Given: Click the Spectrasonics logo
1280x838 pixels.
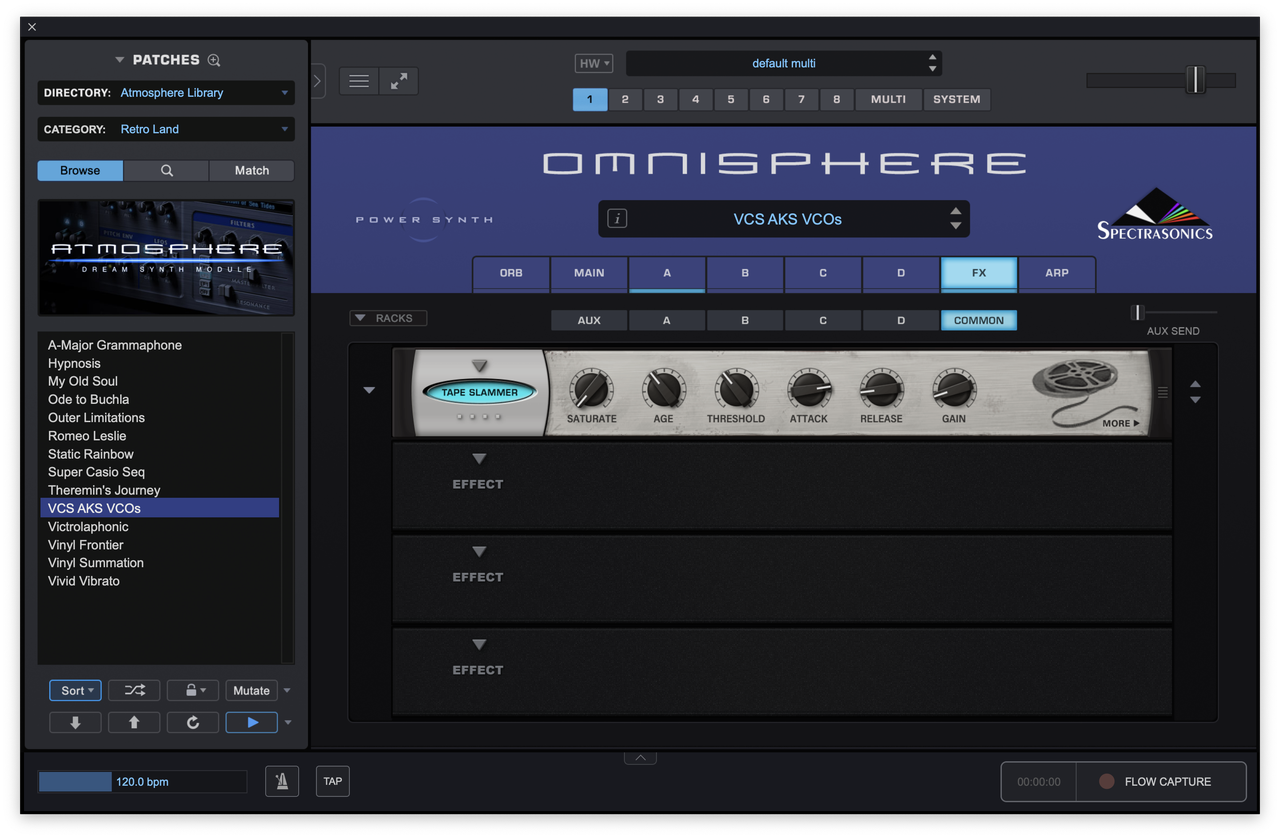Looking at the screenshot, I should tap(1155, 214).
